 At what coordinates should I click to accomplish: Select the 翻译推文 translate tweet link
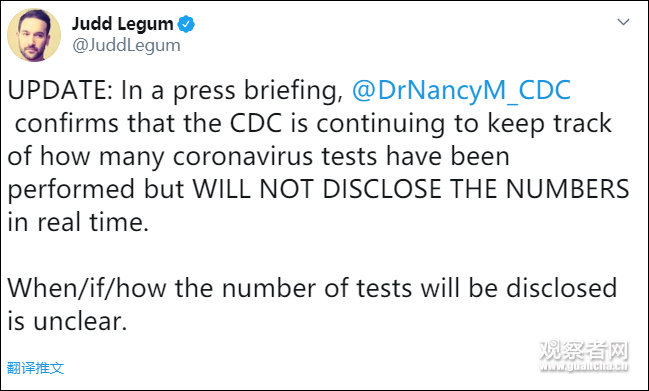pos(36,368)
